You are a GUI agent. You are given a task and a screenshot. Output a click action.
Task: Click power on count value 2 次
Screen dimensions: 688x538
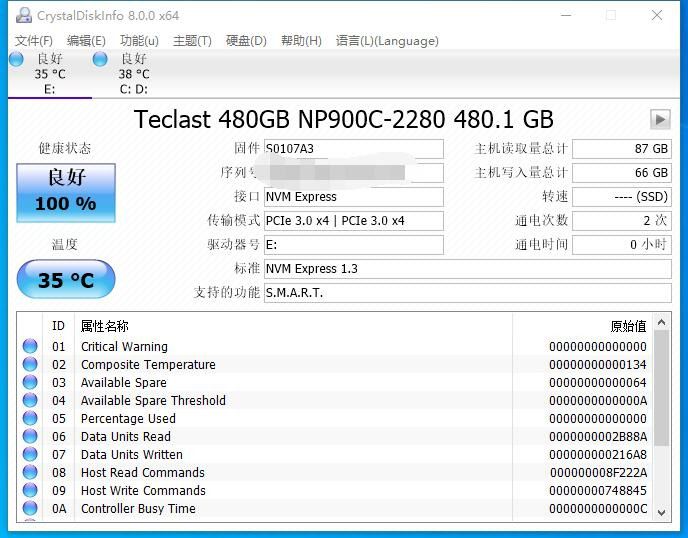click(x=622, y=221)
